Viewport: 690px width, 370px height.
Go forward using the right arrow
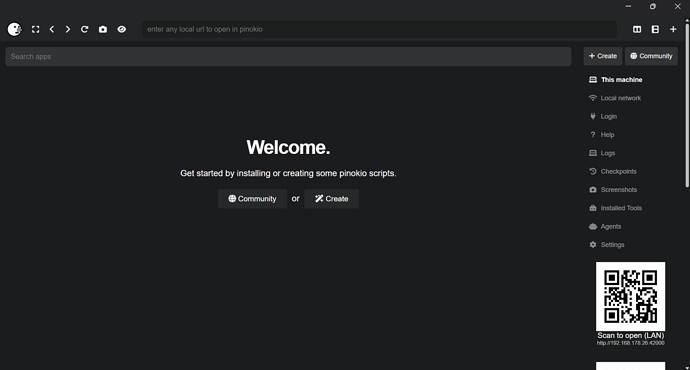(x=68, y=29)
